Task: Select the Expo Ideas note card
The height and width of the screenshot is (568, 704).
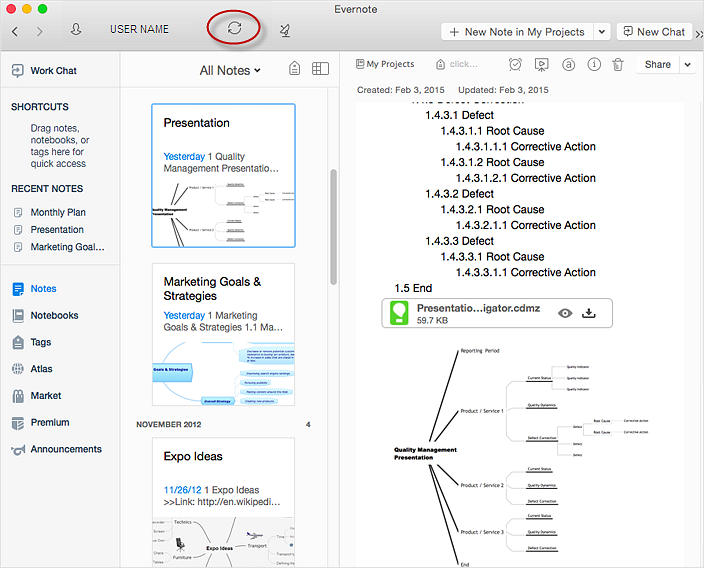Action: 223,502
